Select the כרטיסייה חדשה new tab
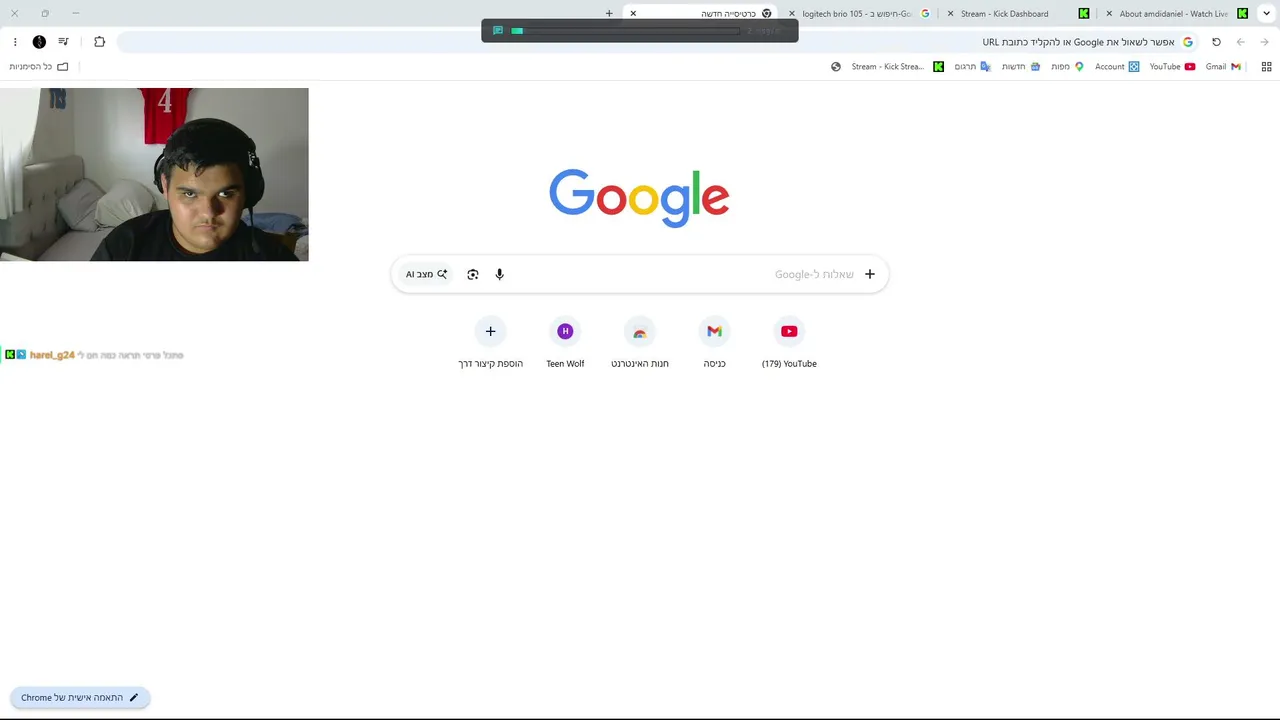 coord(702,14)
